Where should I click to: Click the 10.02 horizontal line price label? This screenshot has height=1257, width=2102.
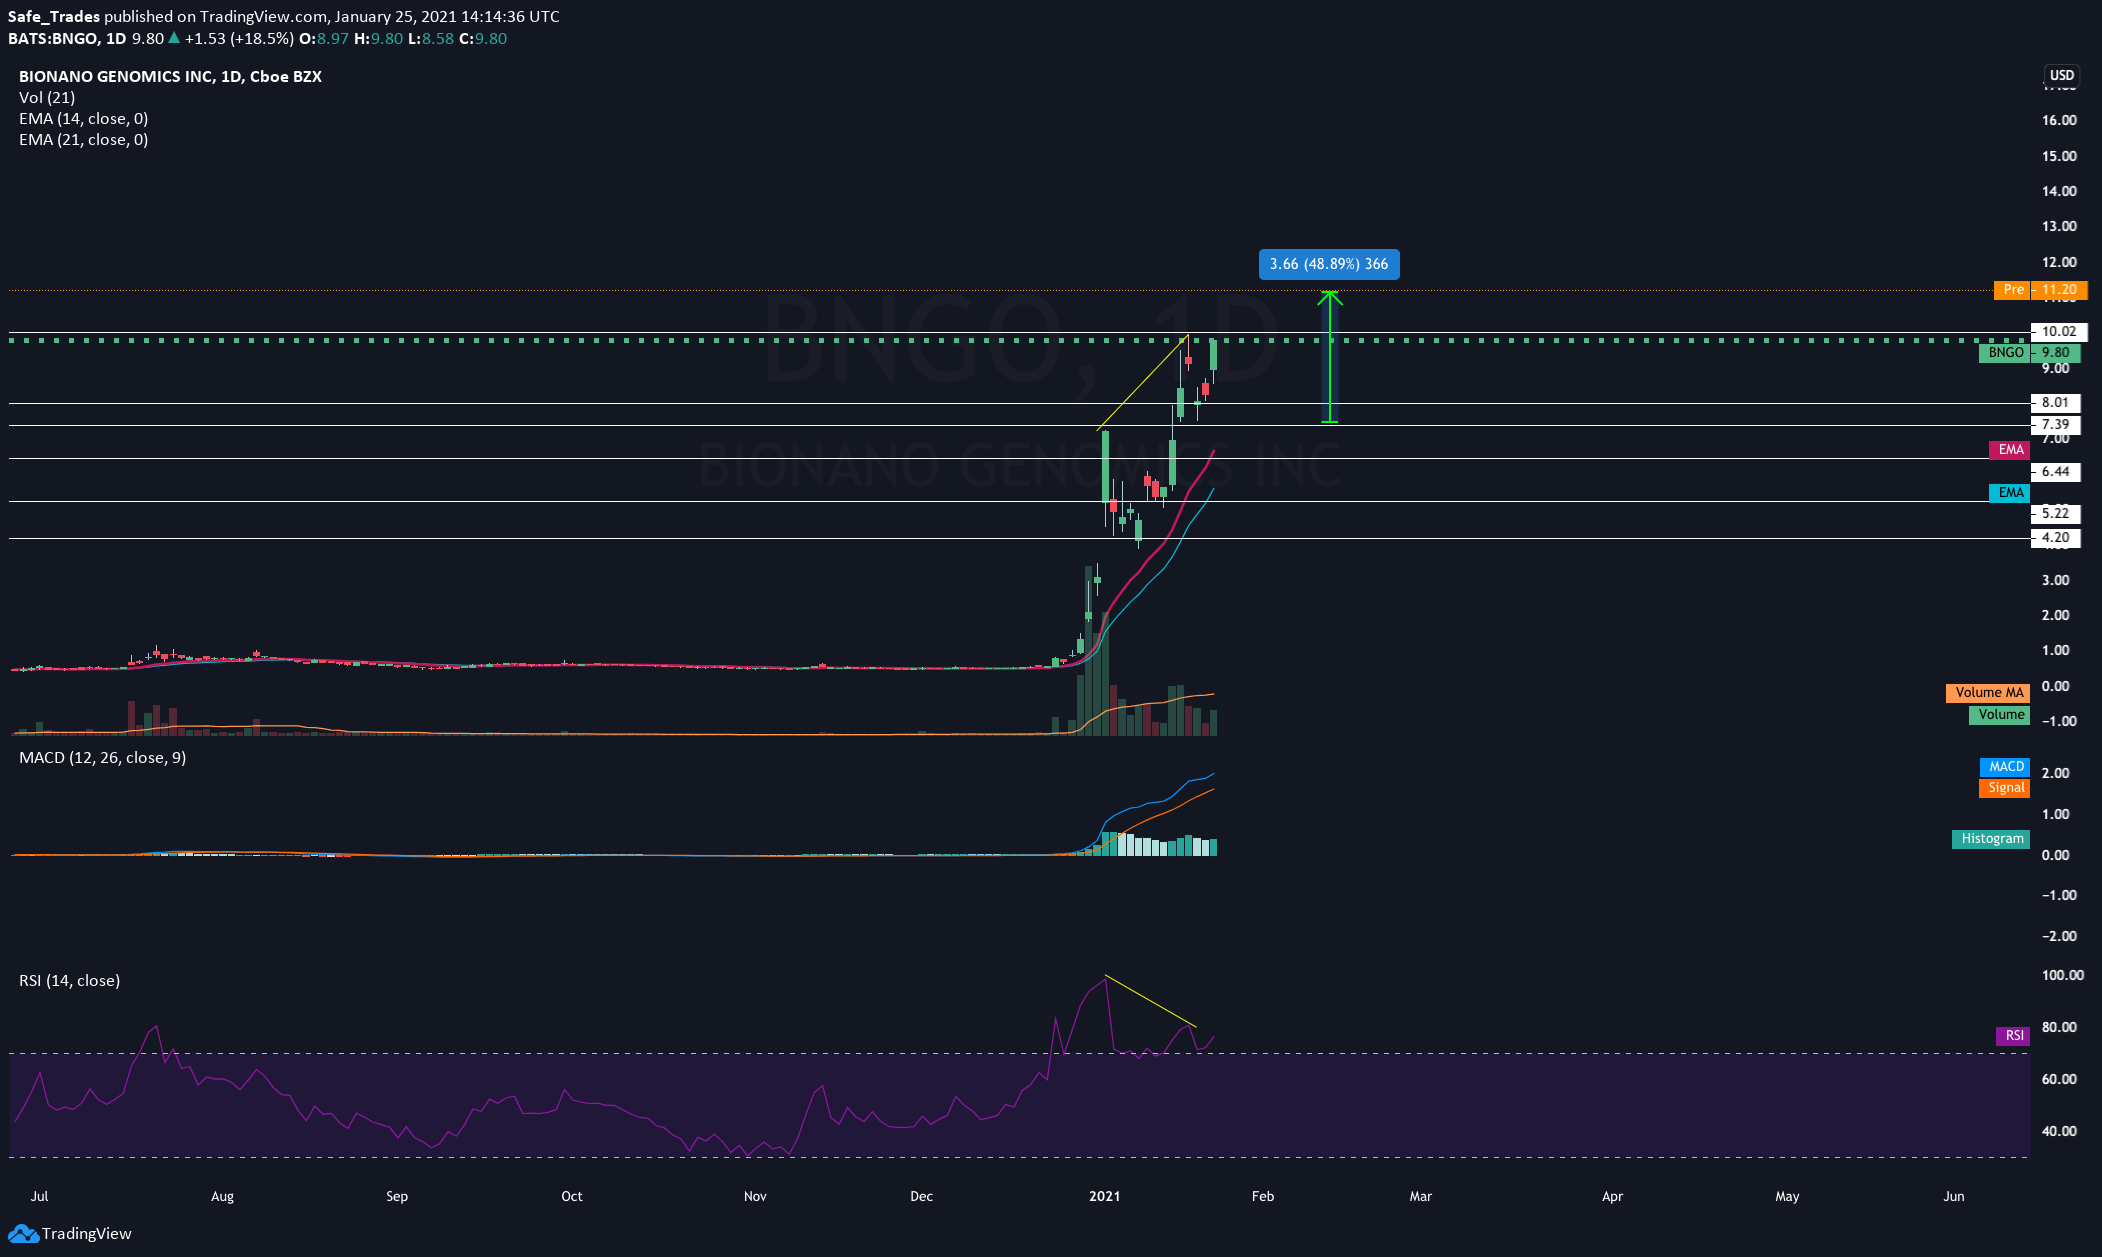[x=2058, y=332]
